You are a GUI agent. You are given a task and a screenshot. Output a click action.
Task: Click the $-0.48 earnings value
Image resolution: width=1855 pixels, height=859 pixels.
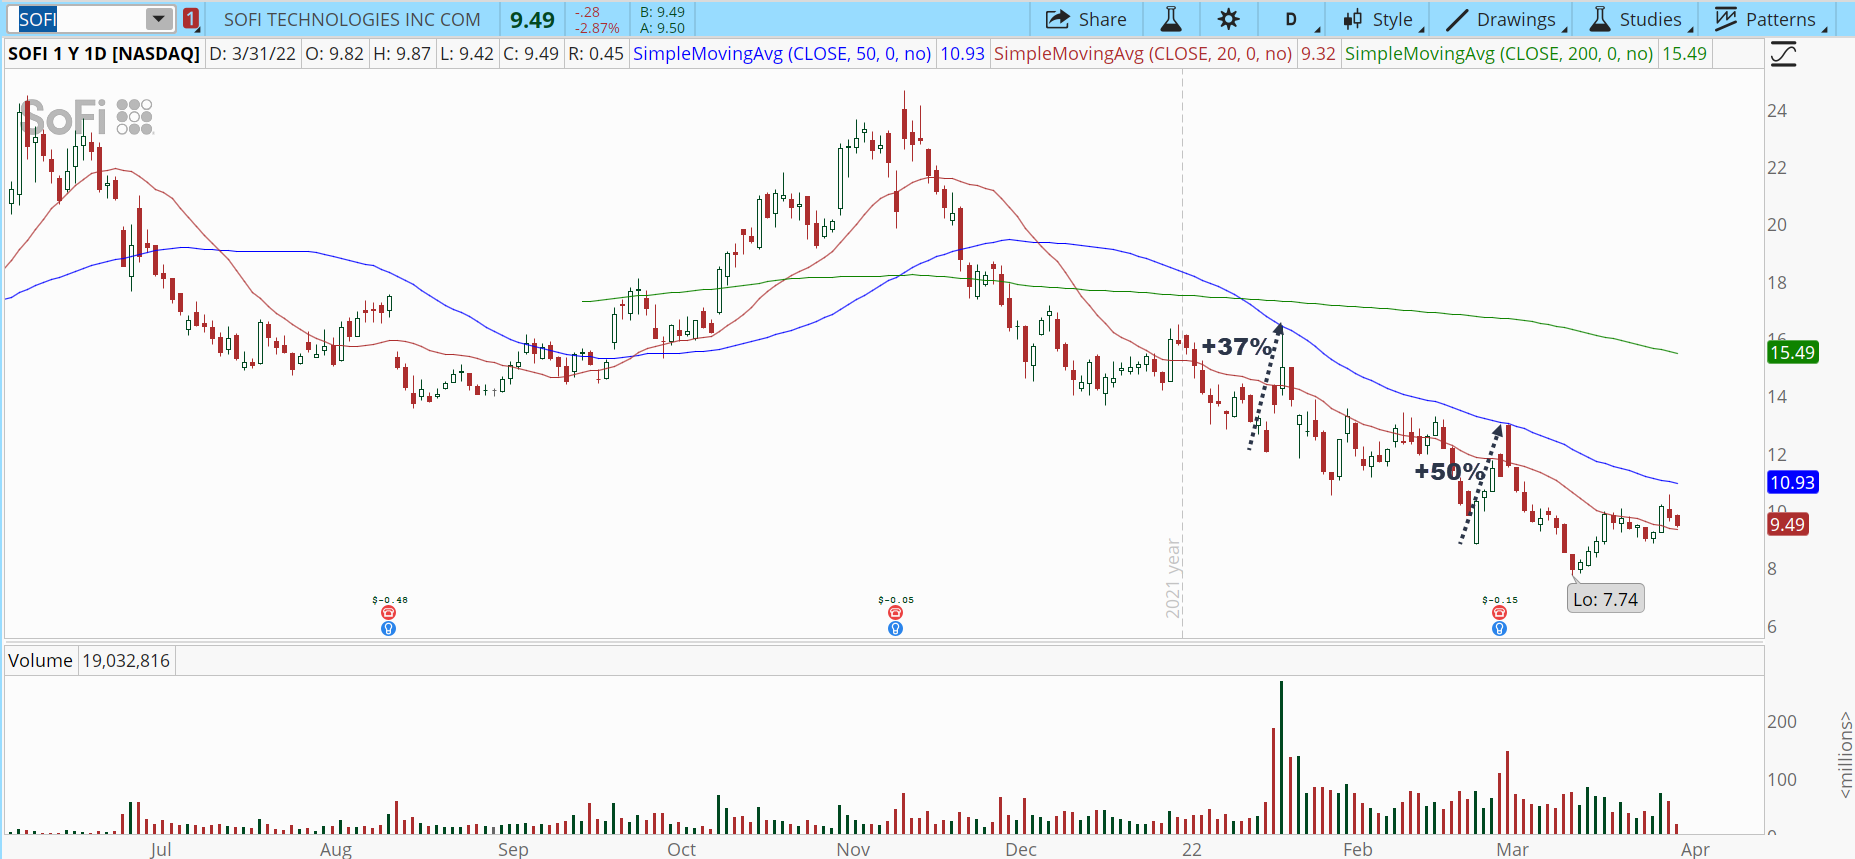click(x=389, y=600)
